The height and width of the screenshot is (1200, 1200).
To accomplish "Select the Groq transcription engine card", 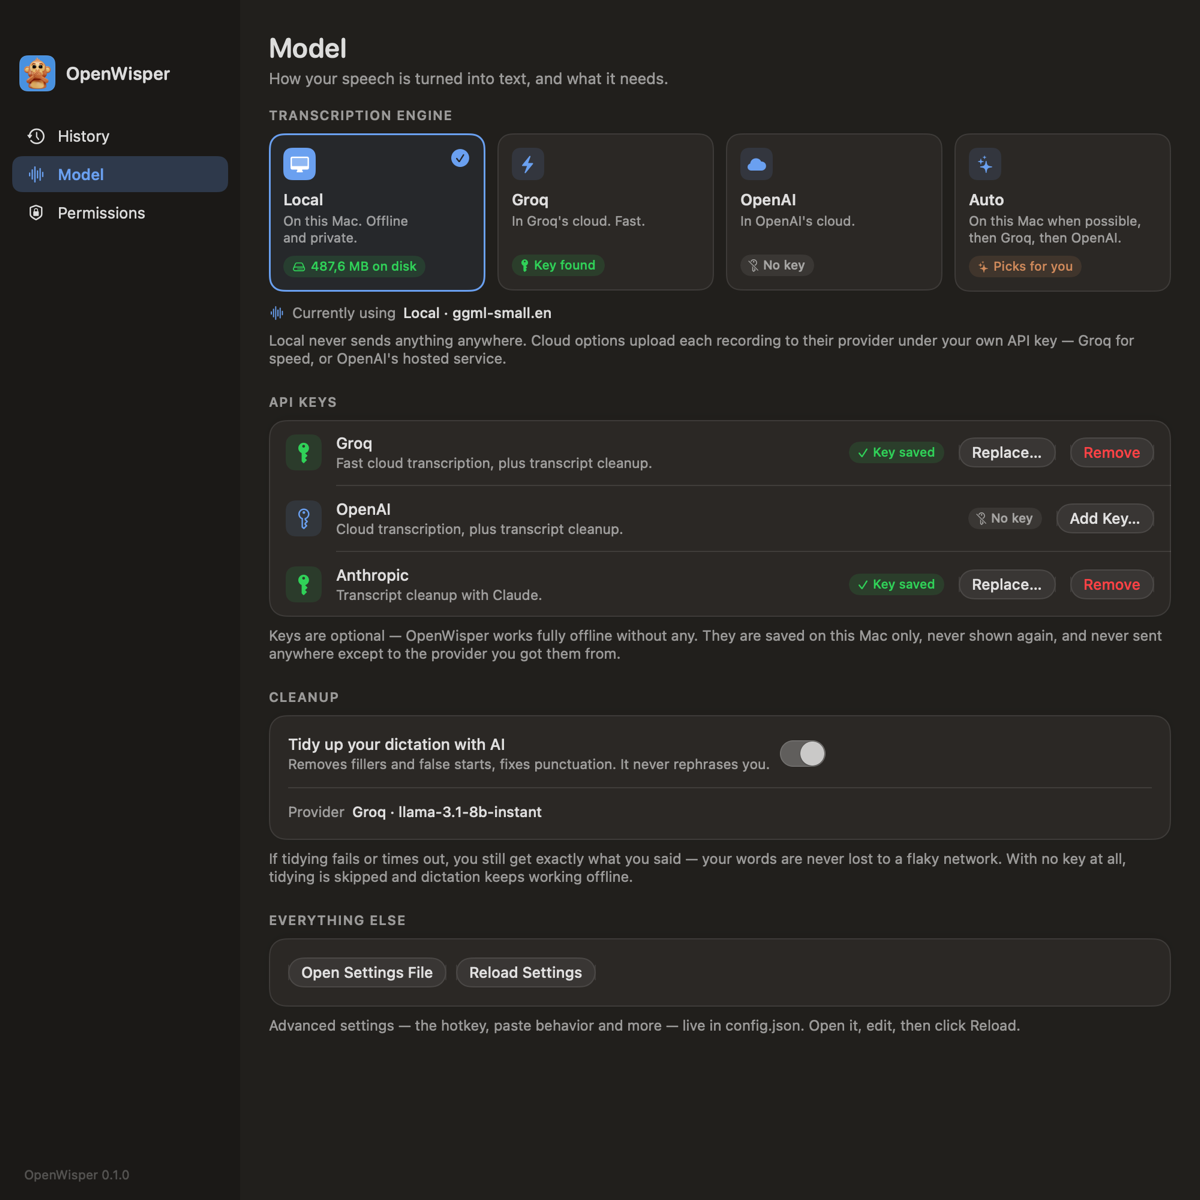I will pos(605,212).
